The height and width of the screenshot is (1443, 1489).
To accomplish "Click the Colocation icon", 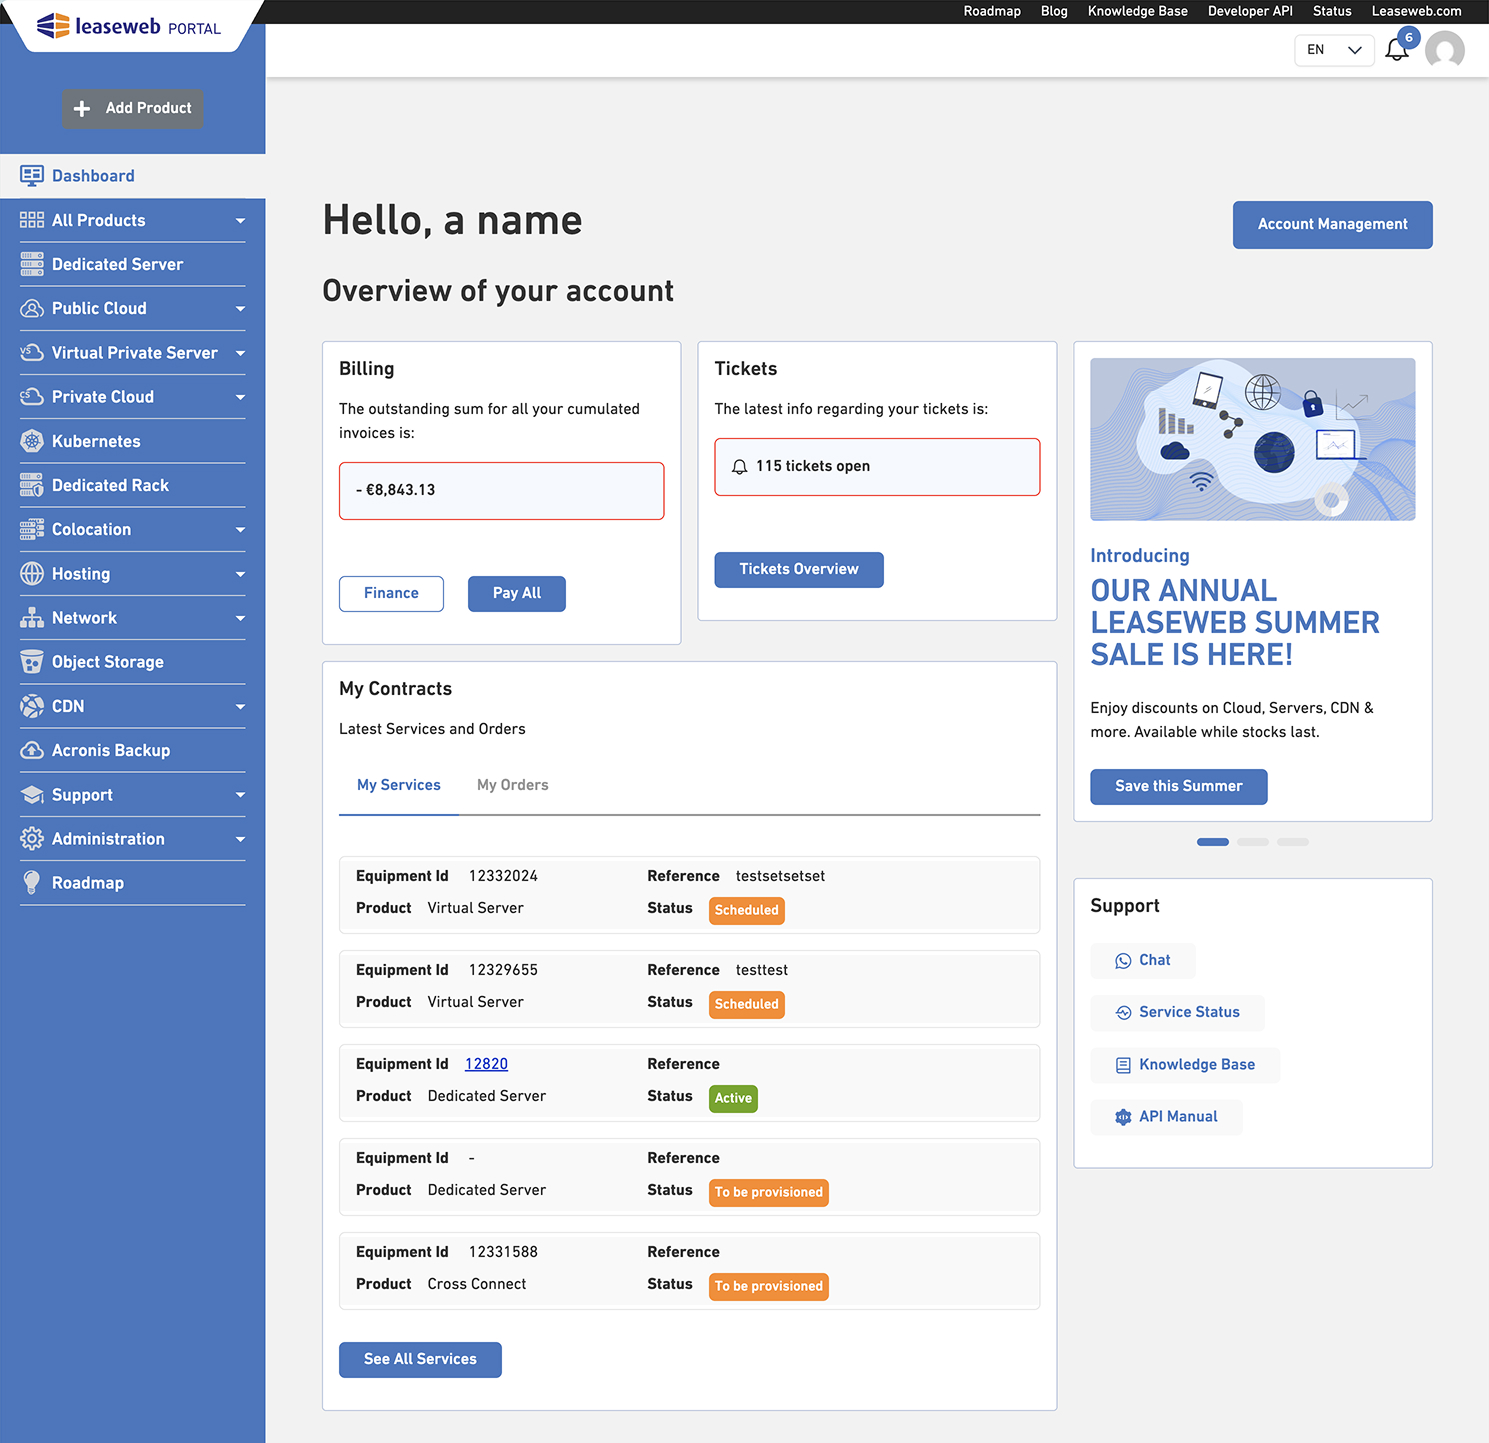I will (32, 529).
